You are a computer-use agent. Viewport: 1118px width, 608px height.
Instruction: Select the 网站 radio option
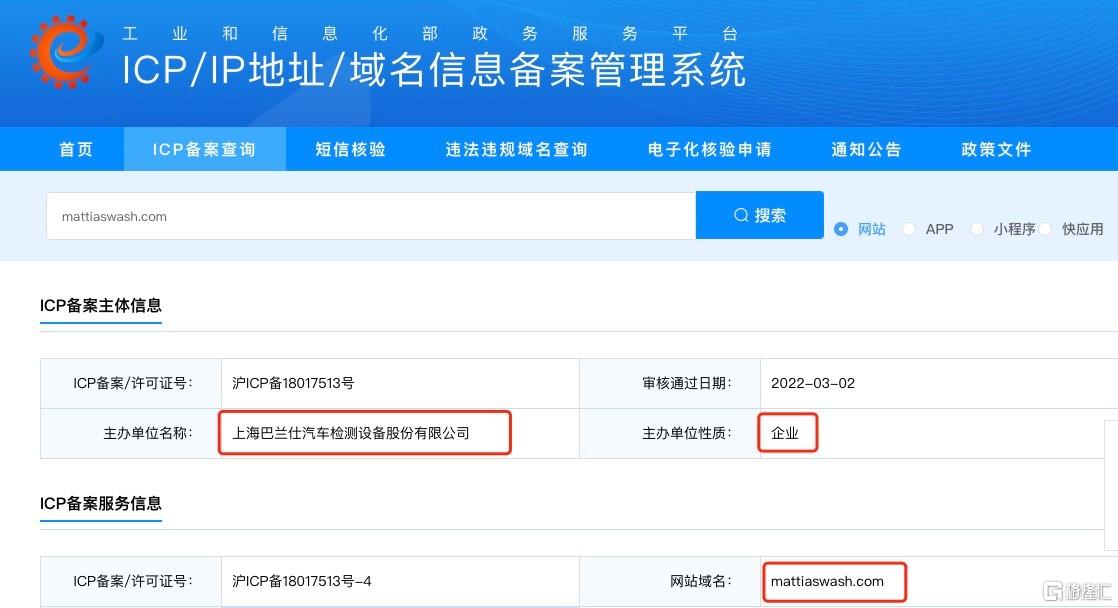(841, 229)
